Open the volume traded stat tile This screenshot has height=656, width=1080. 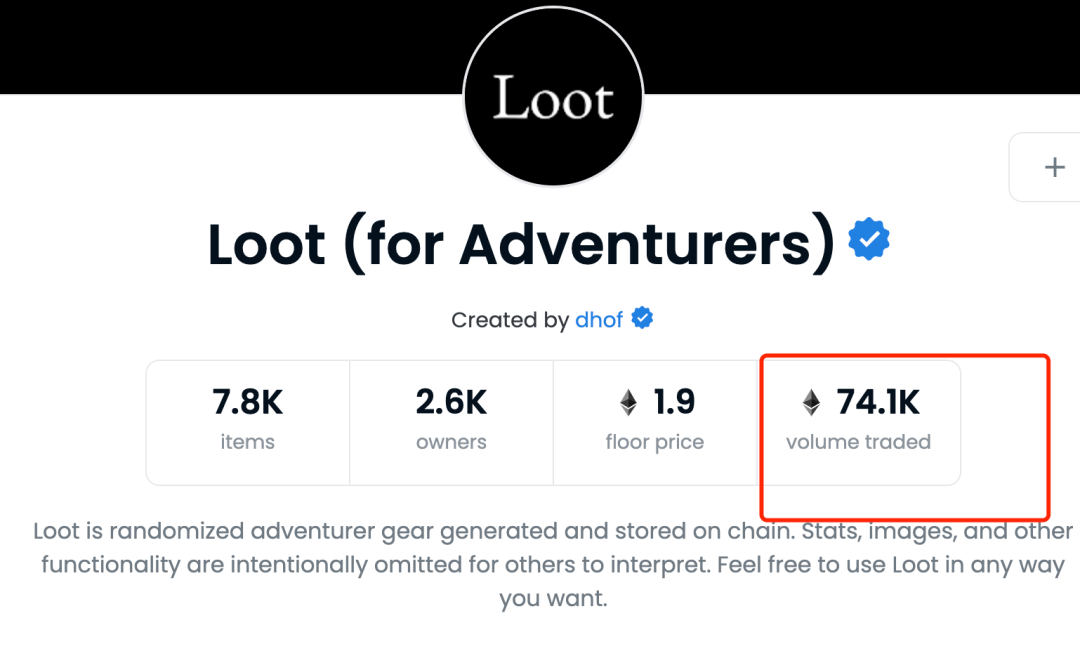tap(859, 422)
